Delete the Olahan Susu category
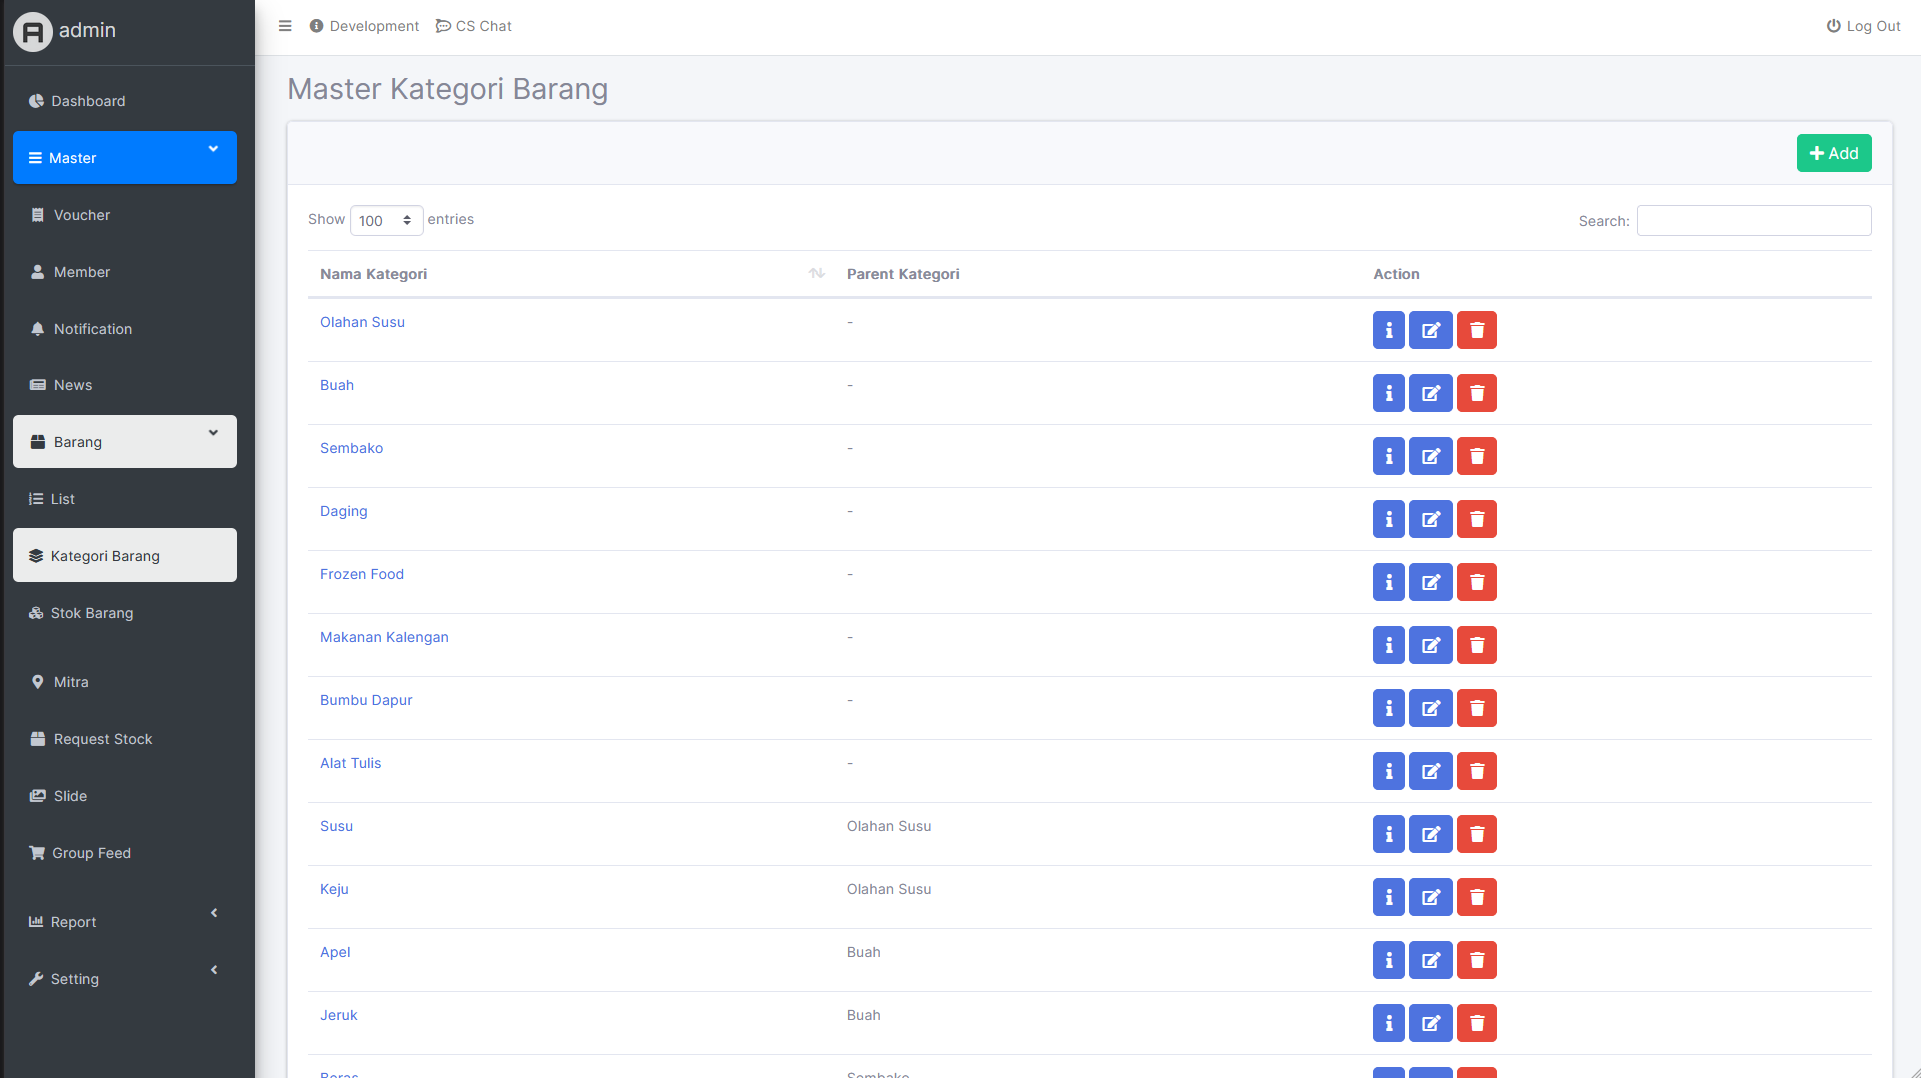Screen dimensions: 1921x1078 (x=1476, y=330)
